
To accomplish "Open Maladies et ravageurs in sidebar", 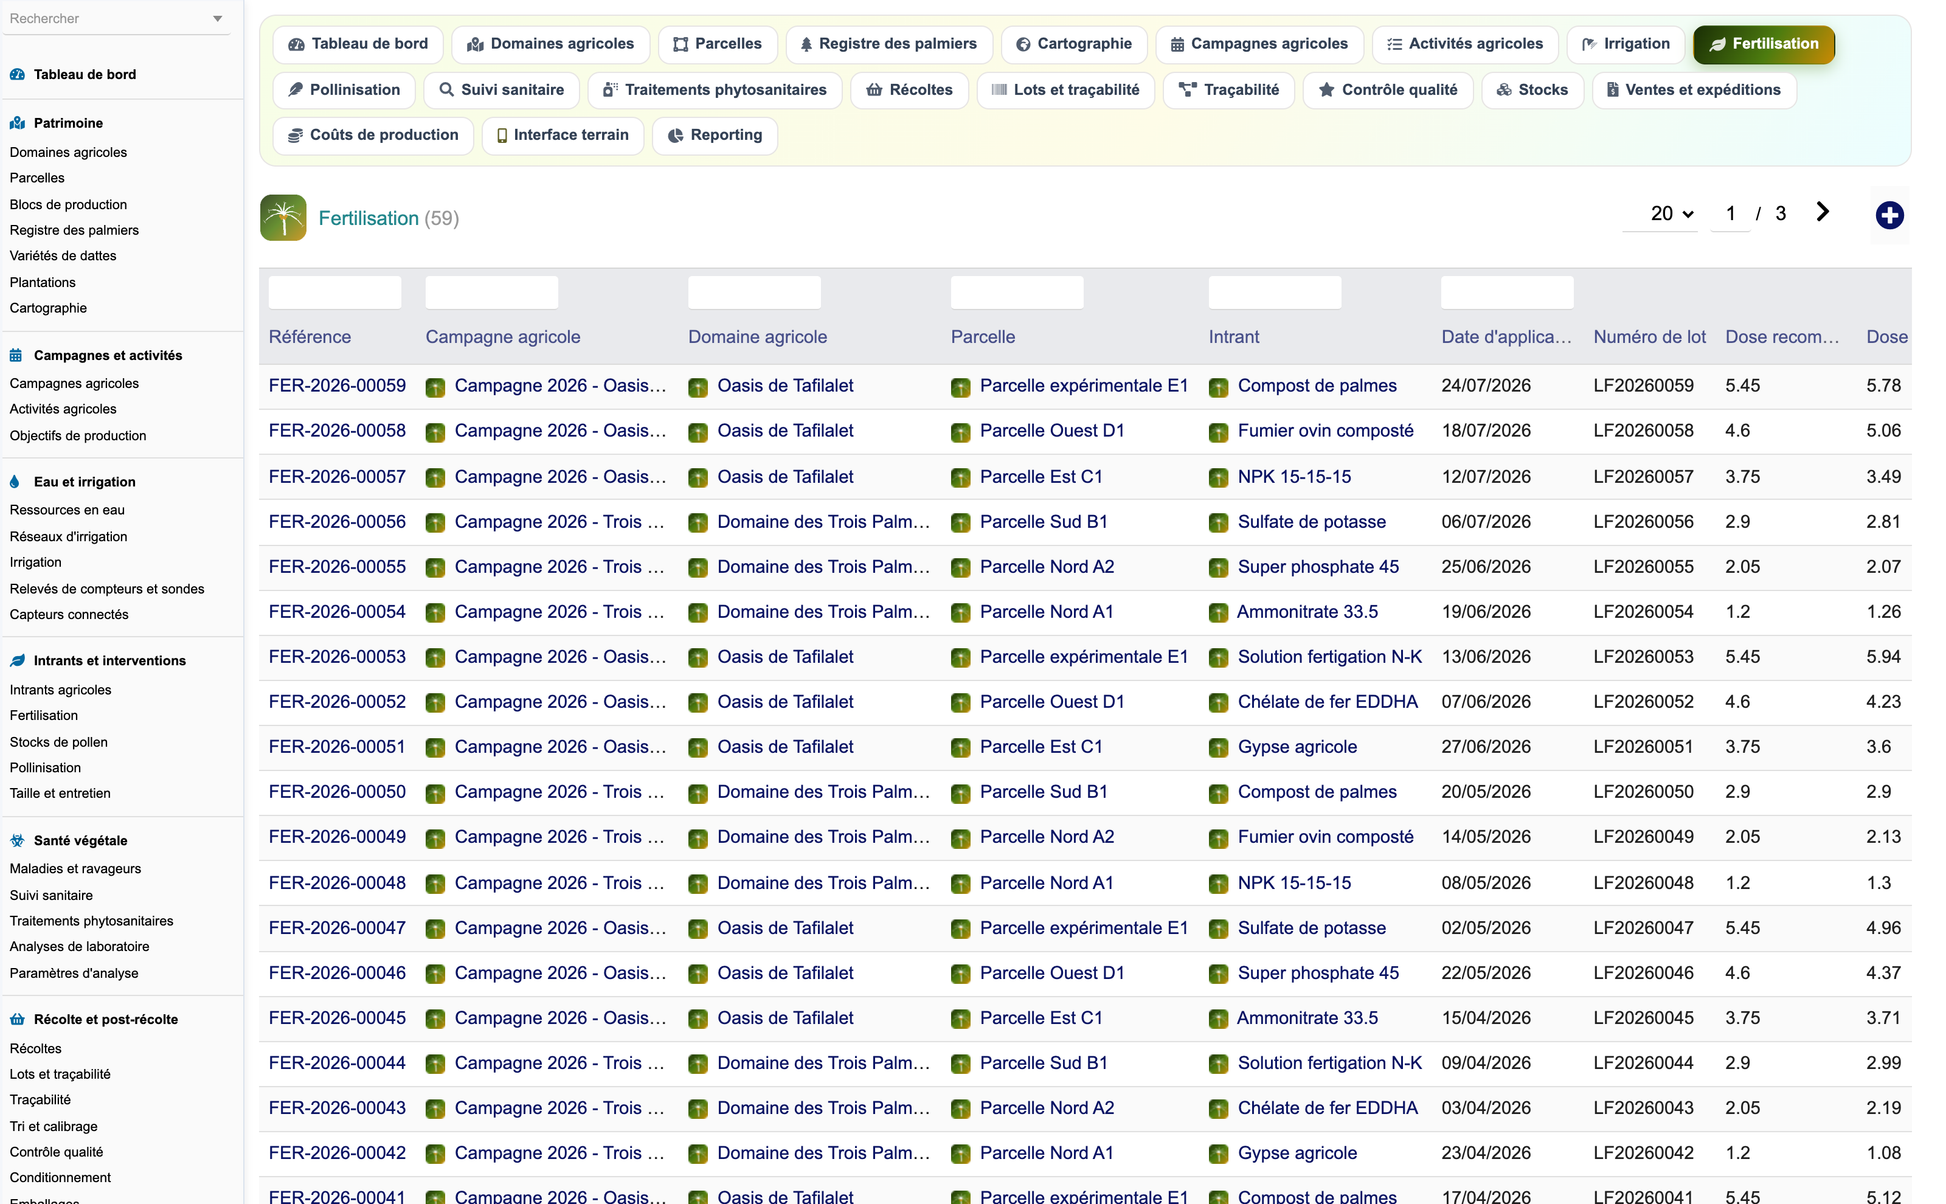I will (x=75, y=869).
